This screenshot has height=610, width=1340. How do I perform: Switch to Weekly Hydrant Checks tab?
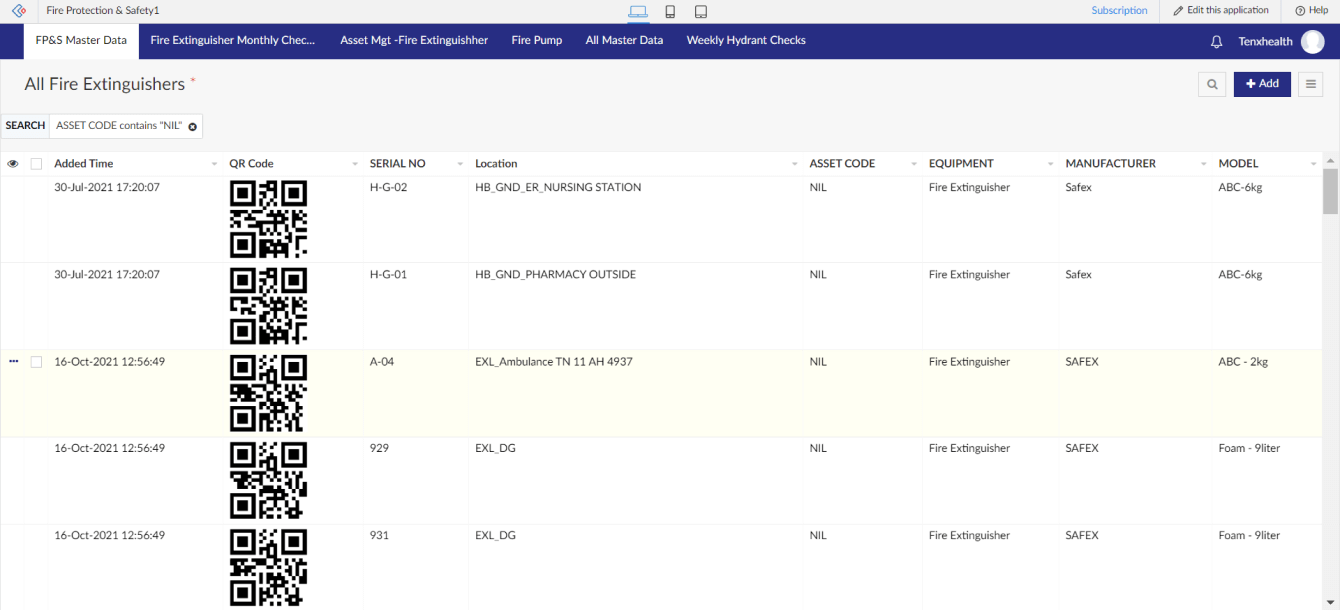click(x=746, y=41)
